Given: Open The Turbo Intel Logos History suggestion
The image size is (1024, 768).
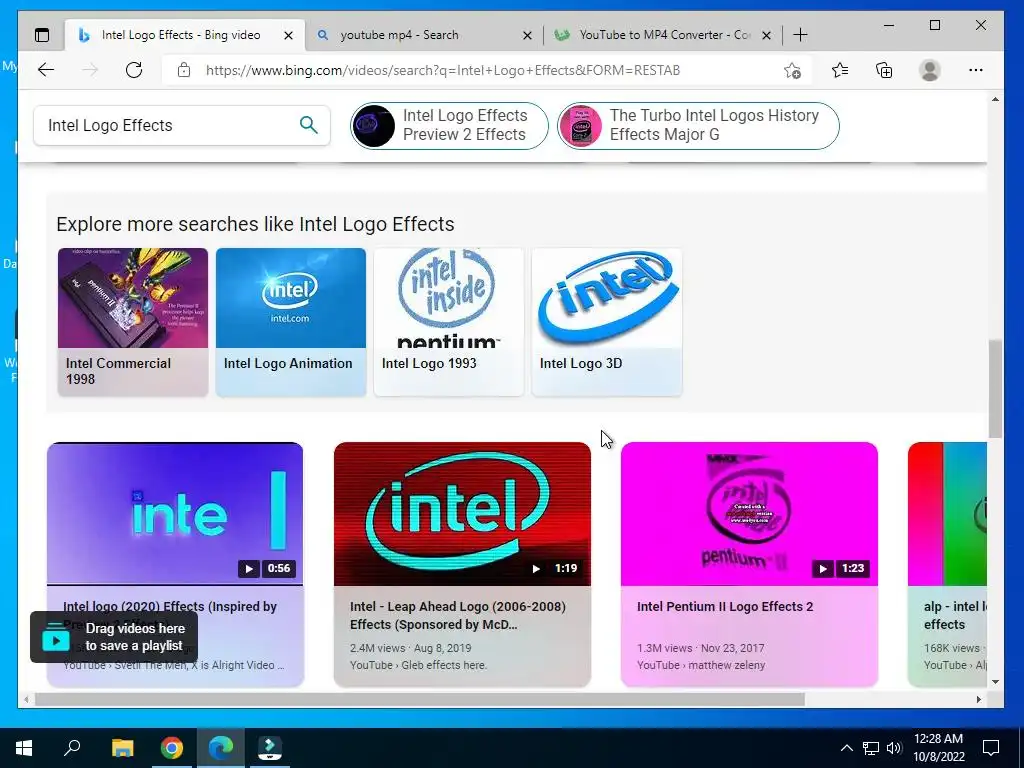Looking at the screenshot, I should pyautogui.click(x=698, y=125).
